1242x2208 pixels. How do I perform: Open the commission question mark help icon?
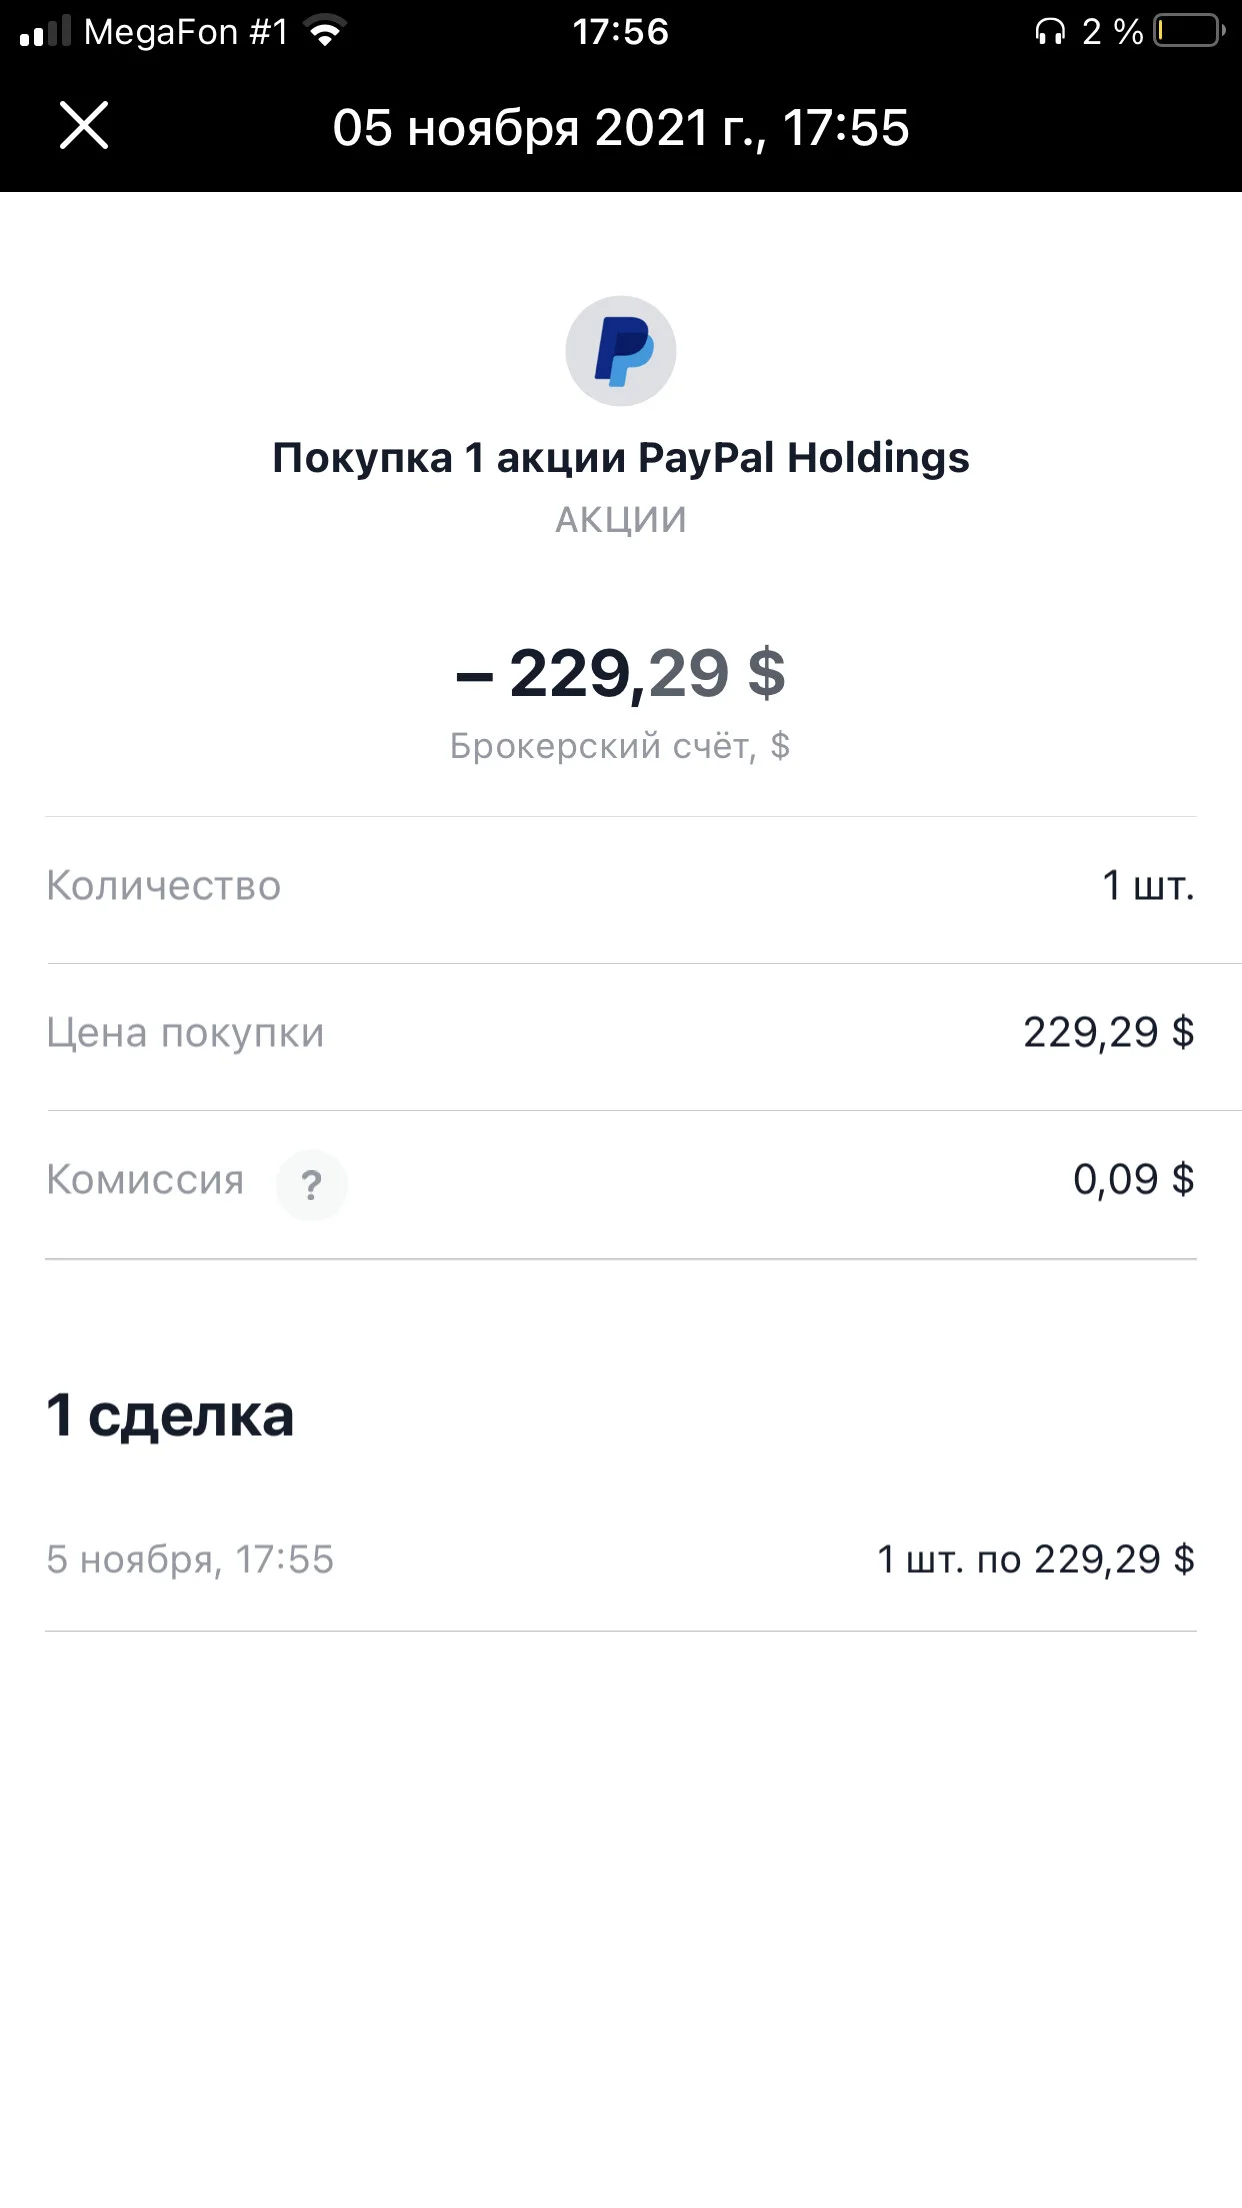click(312, 1185)
